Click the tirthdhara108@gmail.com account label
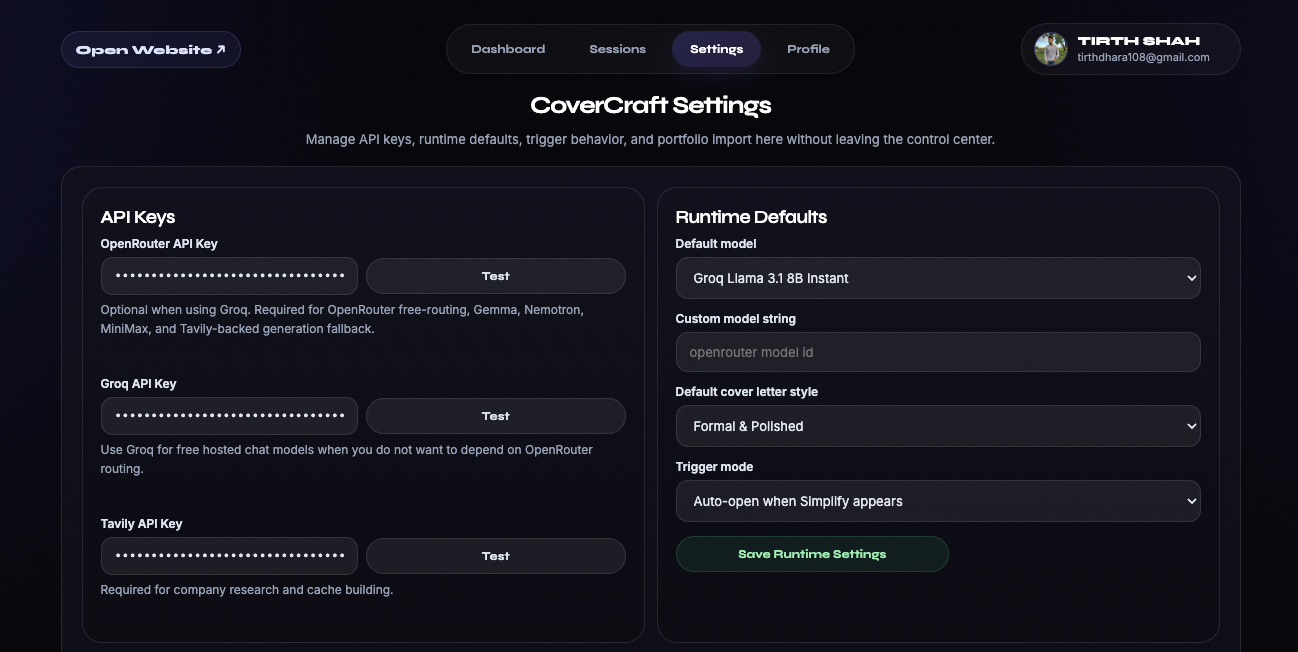Viewport: 1298px width, 652px height. tap(1142, 57)
